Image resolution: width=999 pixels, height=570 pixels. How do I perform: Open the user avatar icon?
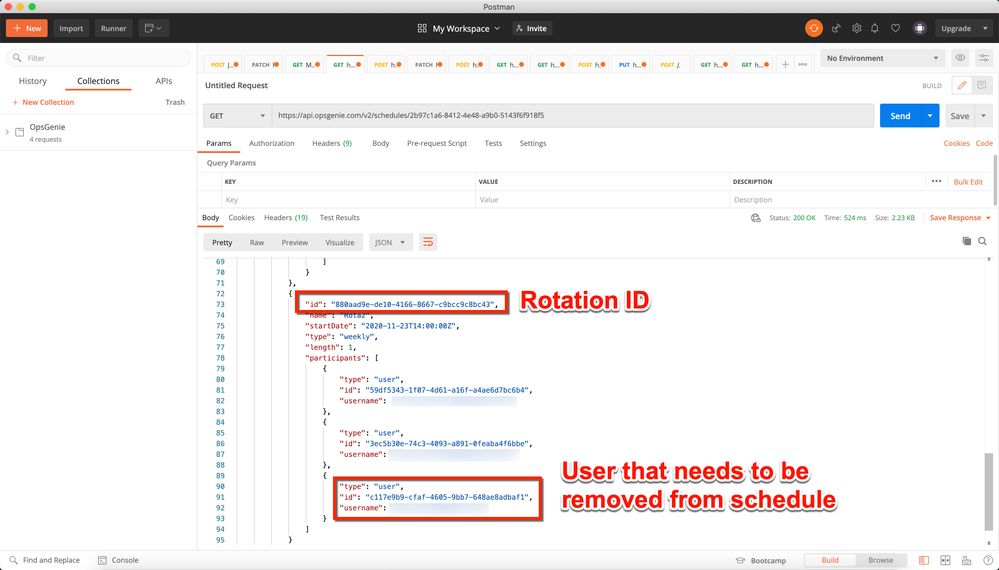click(919, 28)
